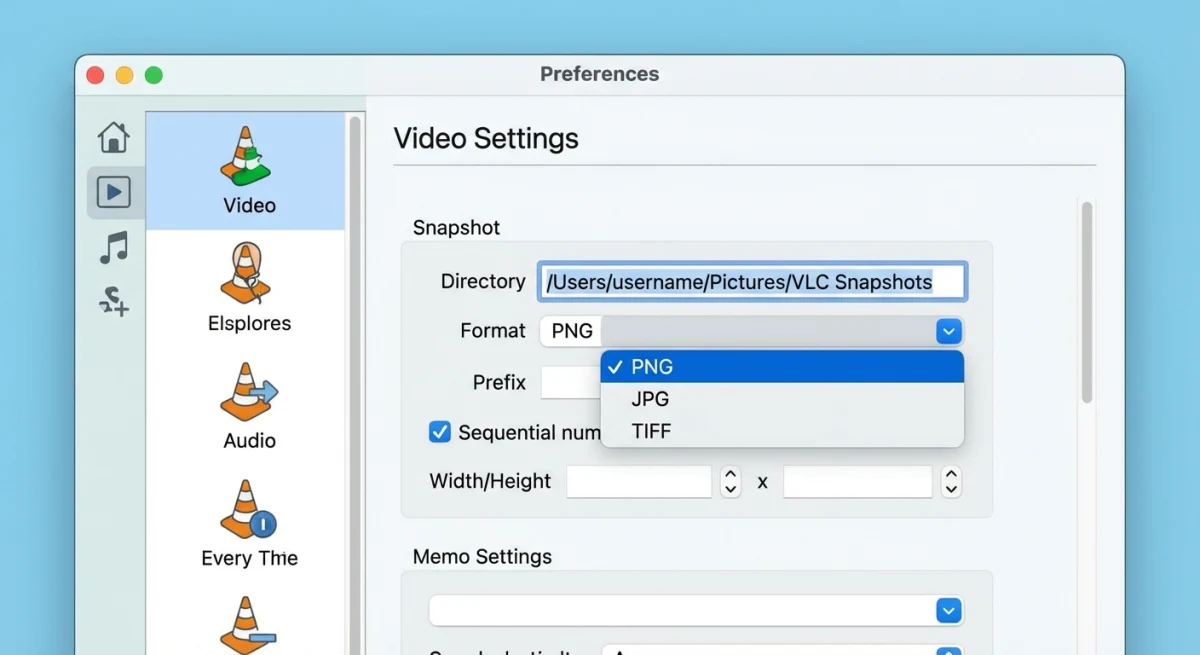Click the Video Settings heading

point(486,138)
